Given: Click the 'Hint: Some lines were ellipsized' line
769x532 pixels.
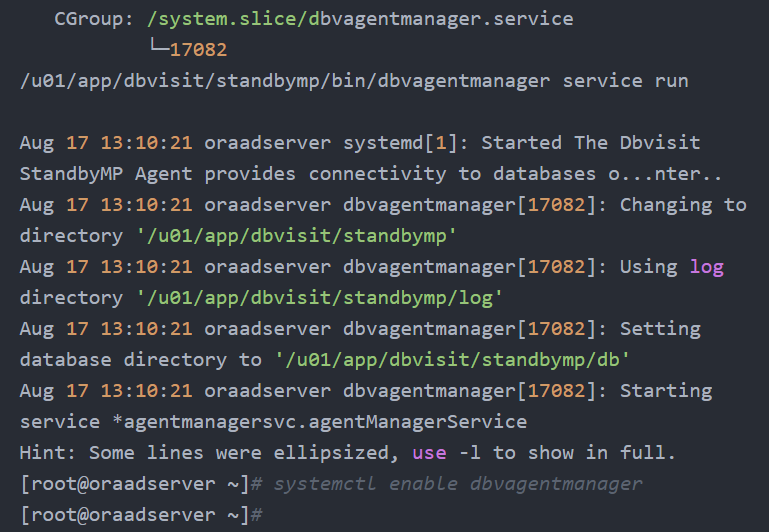Looking at the screenshot, I should pyautogui.click(x=348, y=453).
